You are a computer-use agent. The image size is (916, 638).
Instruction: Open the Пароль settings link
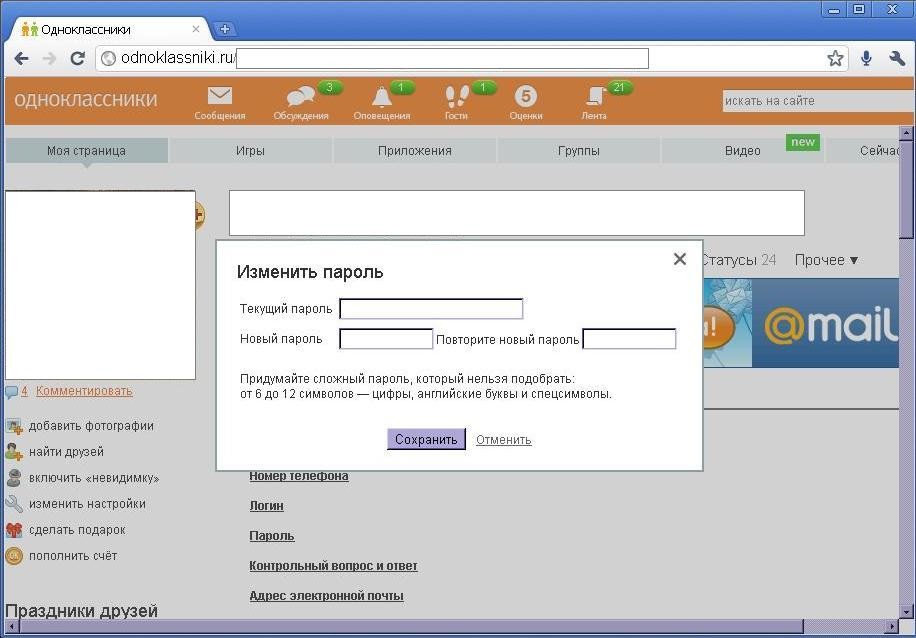click(x=272, y=536)
